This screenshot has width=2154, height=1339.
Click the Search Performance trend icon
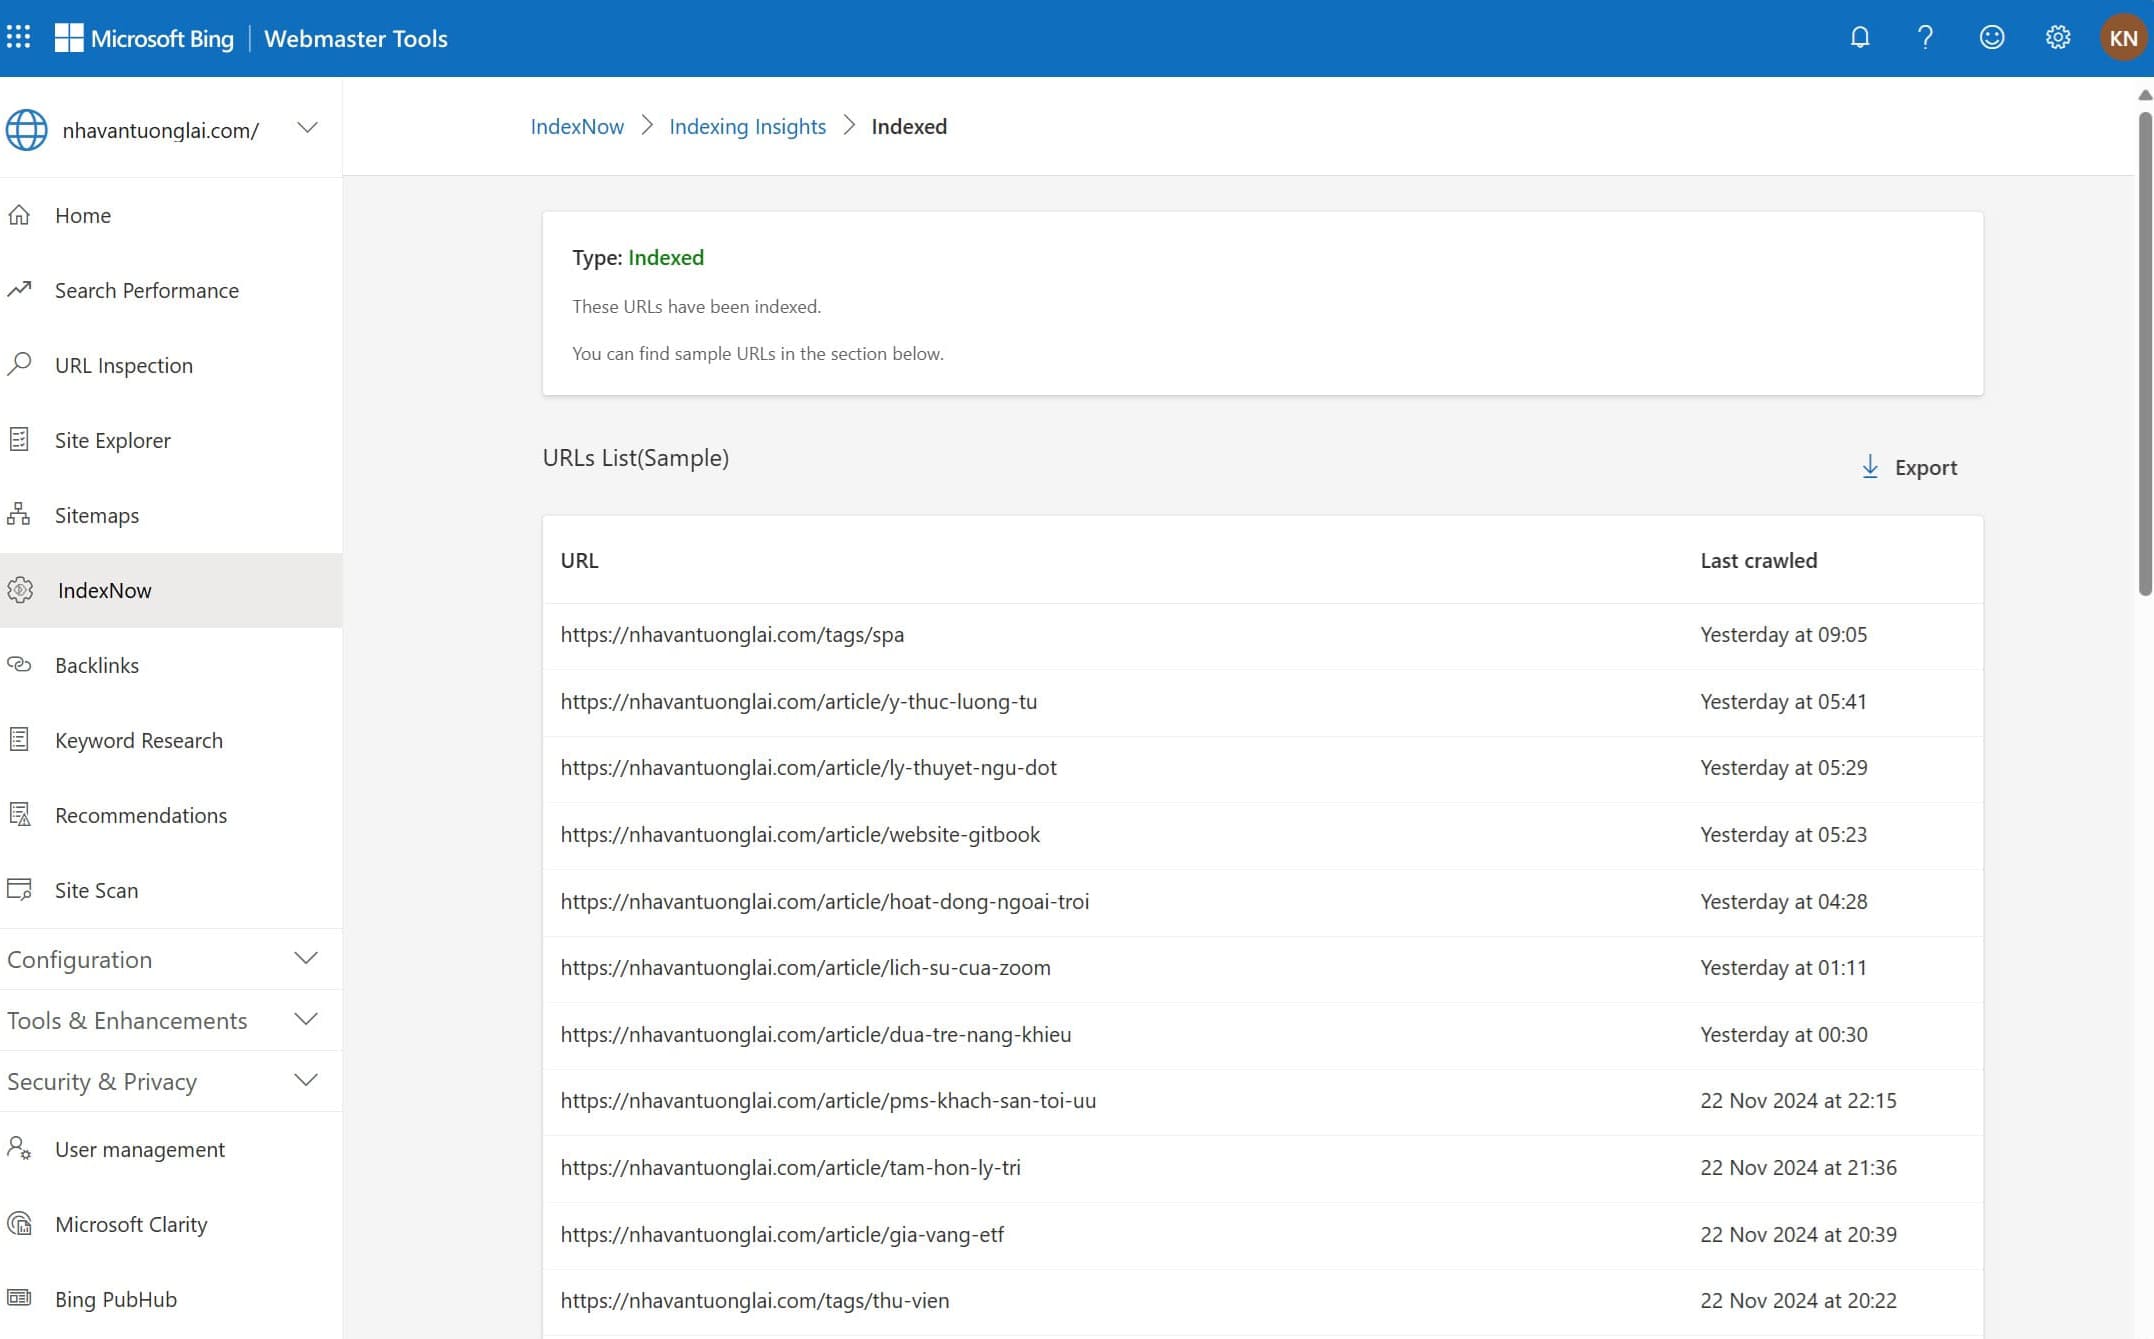[19, 290]
